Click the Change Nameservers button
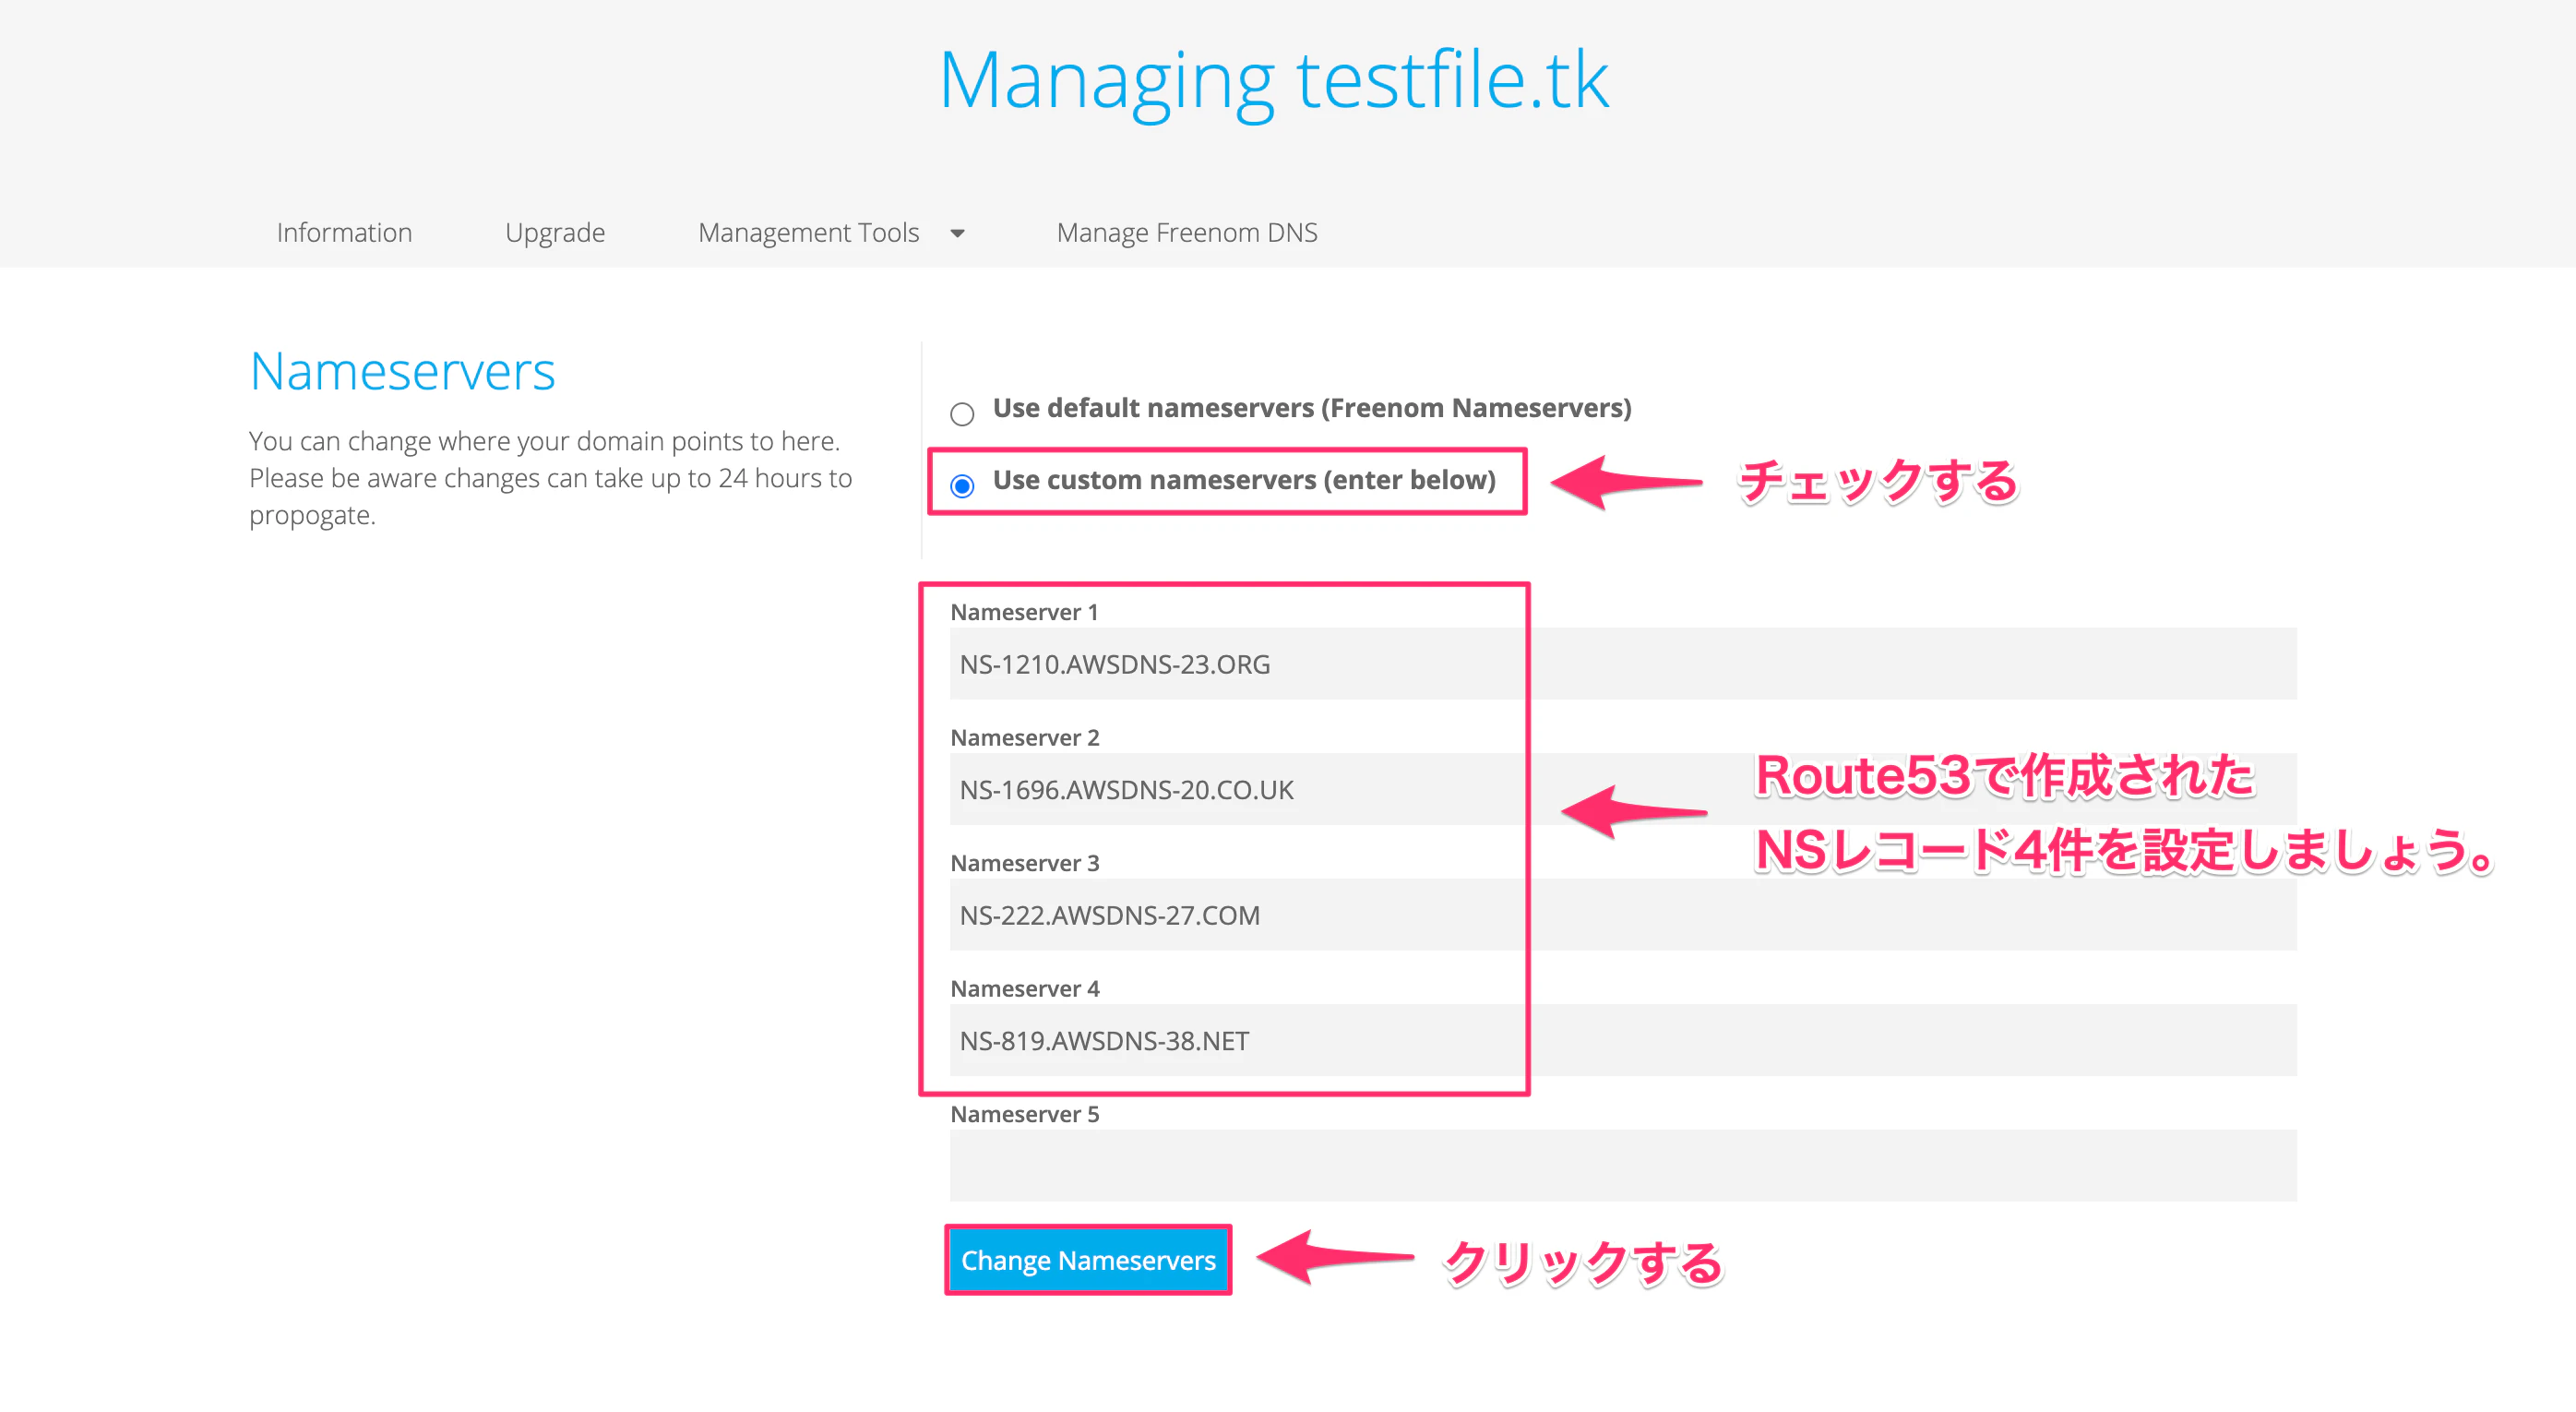 (1088, 1260)
